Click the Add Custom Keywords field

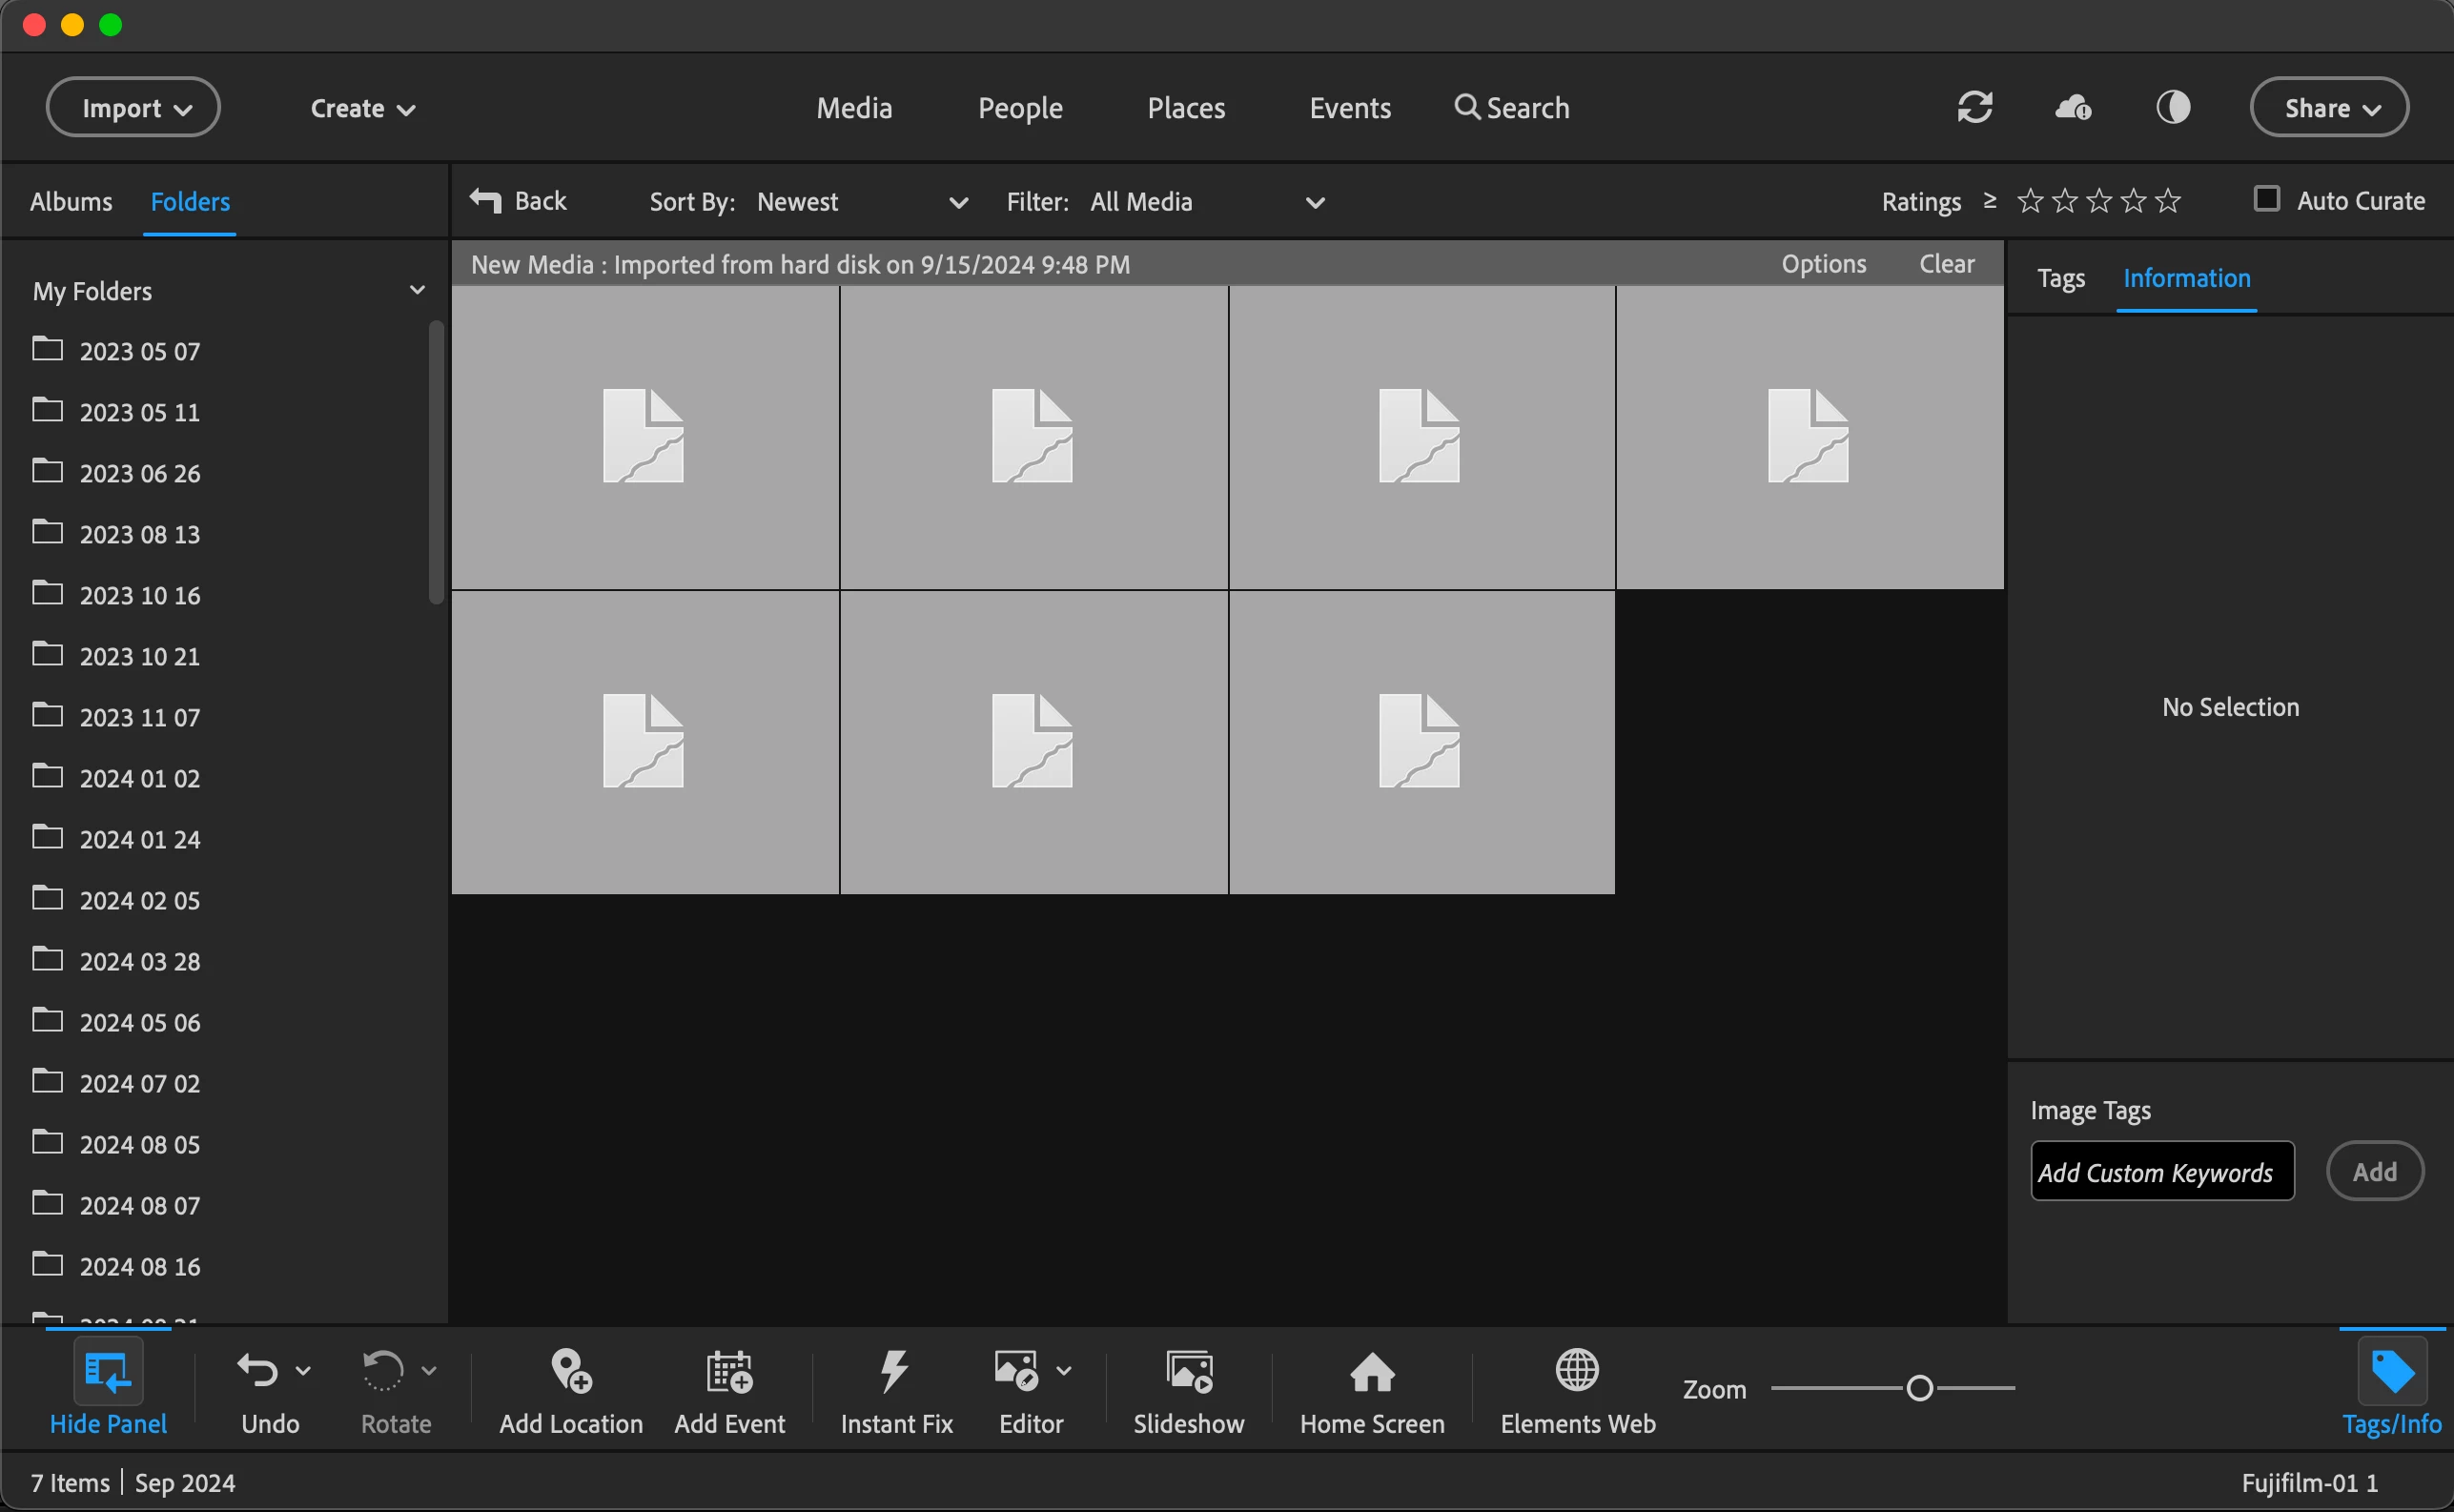point(2161,1172)
